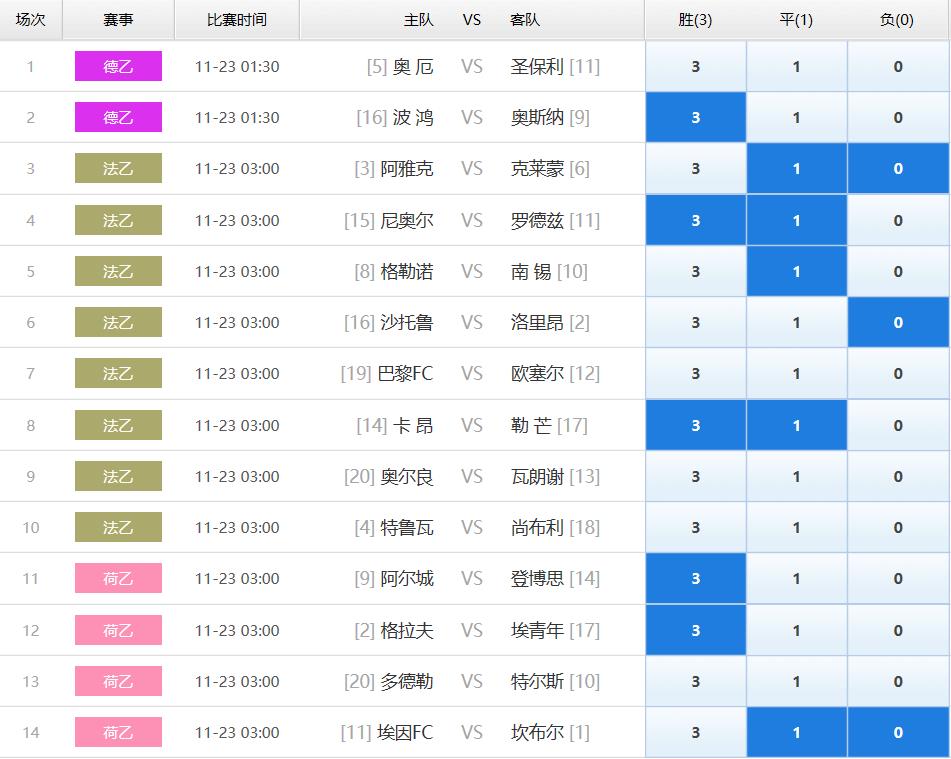Select draw (1) for 奥尔良 vs 瓦朗谢

tap(796, 476)
